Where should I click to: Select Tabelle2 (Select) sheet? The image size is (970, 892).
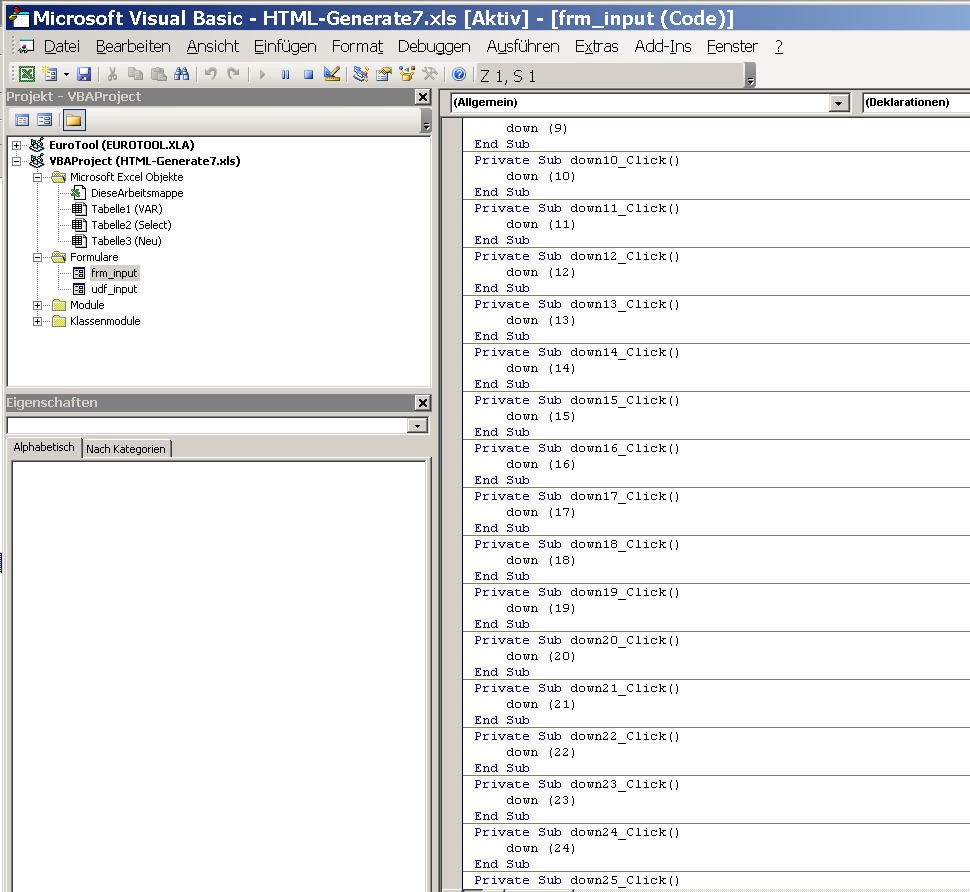click(x=131, y=225)
